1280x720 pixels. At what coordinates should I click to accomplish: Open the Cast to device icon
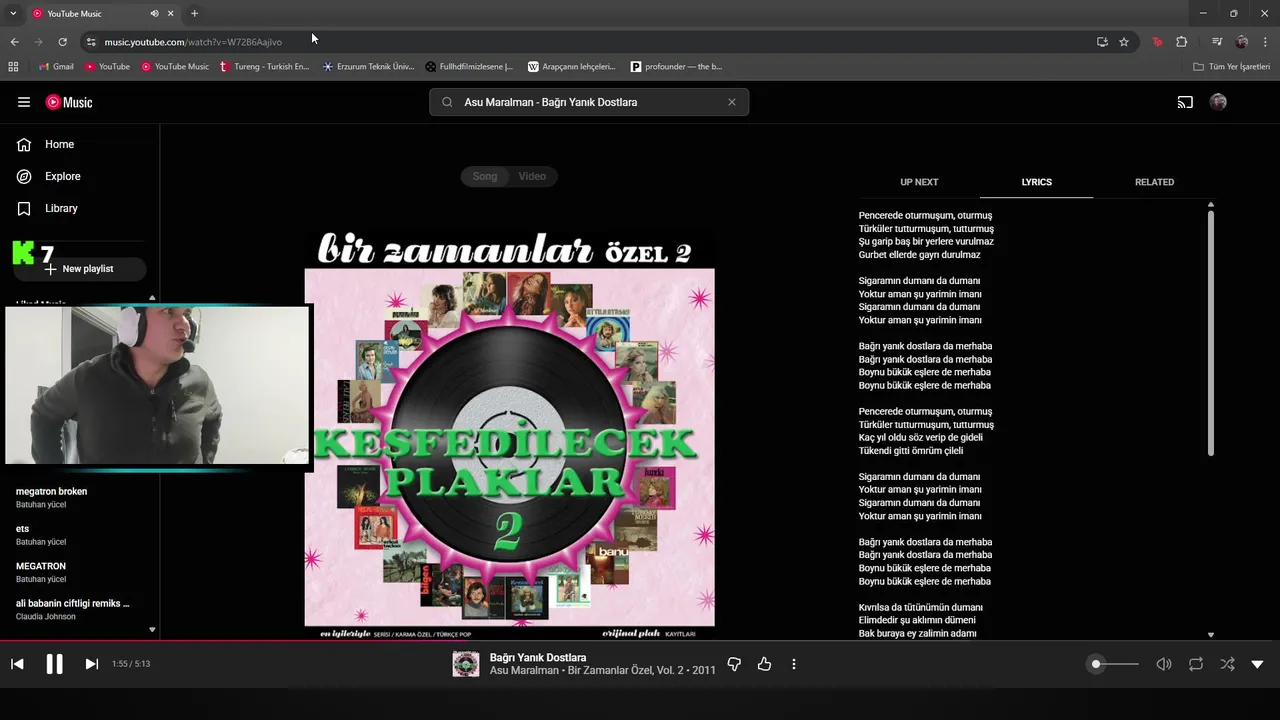(x=1185, y=102)
